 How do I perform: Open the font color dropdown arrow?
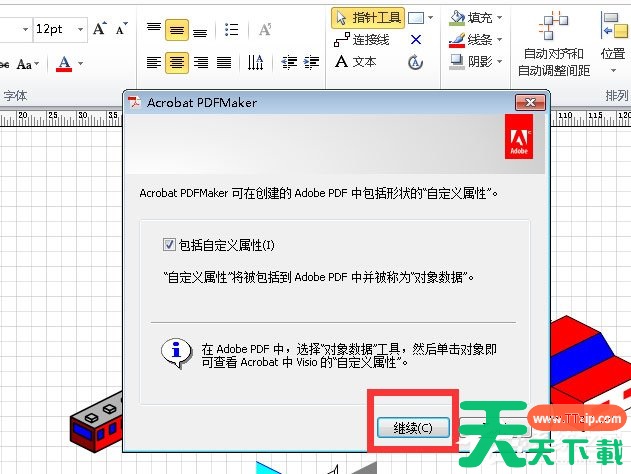[80, 64]
